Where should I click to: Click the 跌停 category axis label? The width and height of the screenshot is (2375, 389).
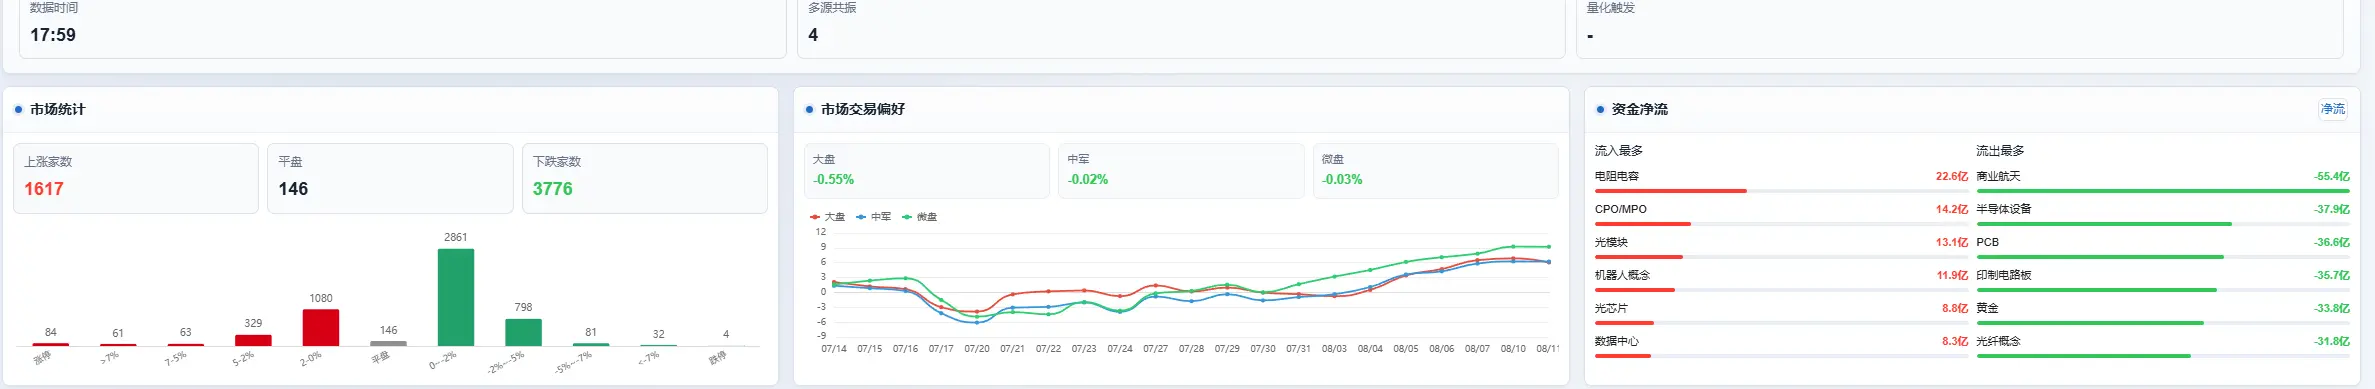click(x=717, y=357)
